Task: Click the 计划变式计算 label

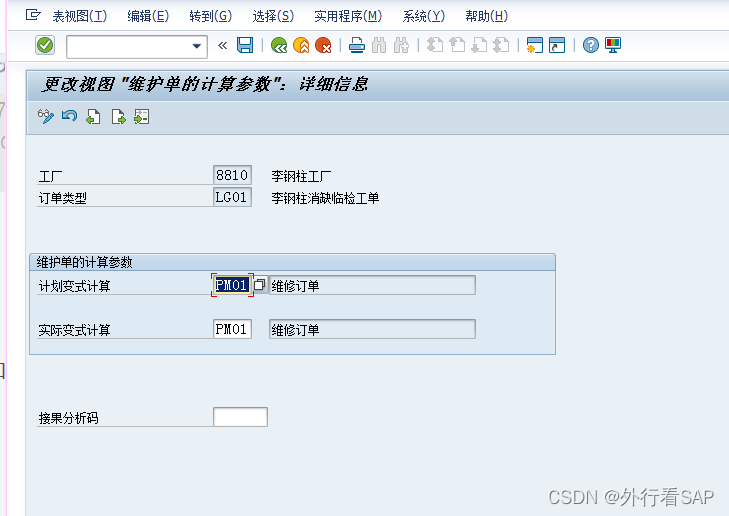Action: point(74,286)
